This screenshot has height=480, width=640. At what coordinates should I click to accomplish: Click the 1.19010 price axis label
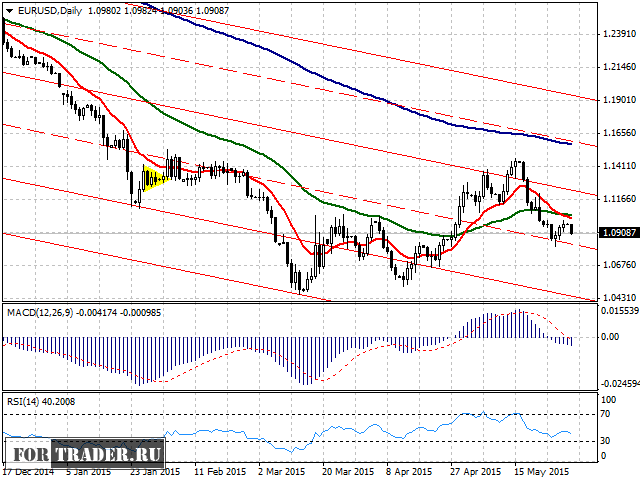(619, 100)
